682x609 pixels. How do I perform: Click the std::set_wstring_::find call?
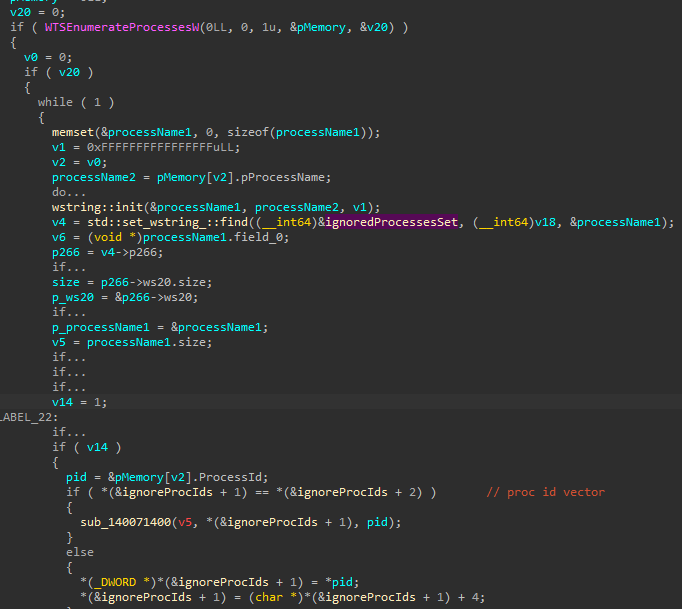pos(167,222)
